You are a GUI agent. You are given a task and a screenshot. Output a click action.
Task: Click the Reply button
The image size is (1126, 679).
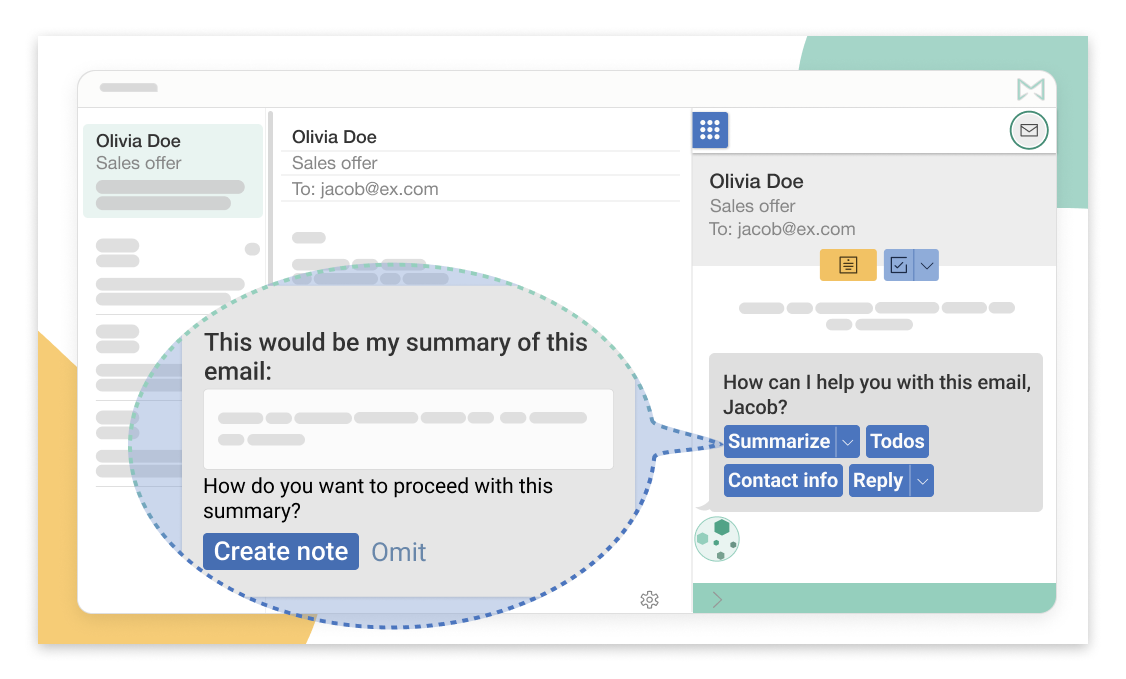[878, 481]
